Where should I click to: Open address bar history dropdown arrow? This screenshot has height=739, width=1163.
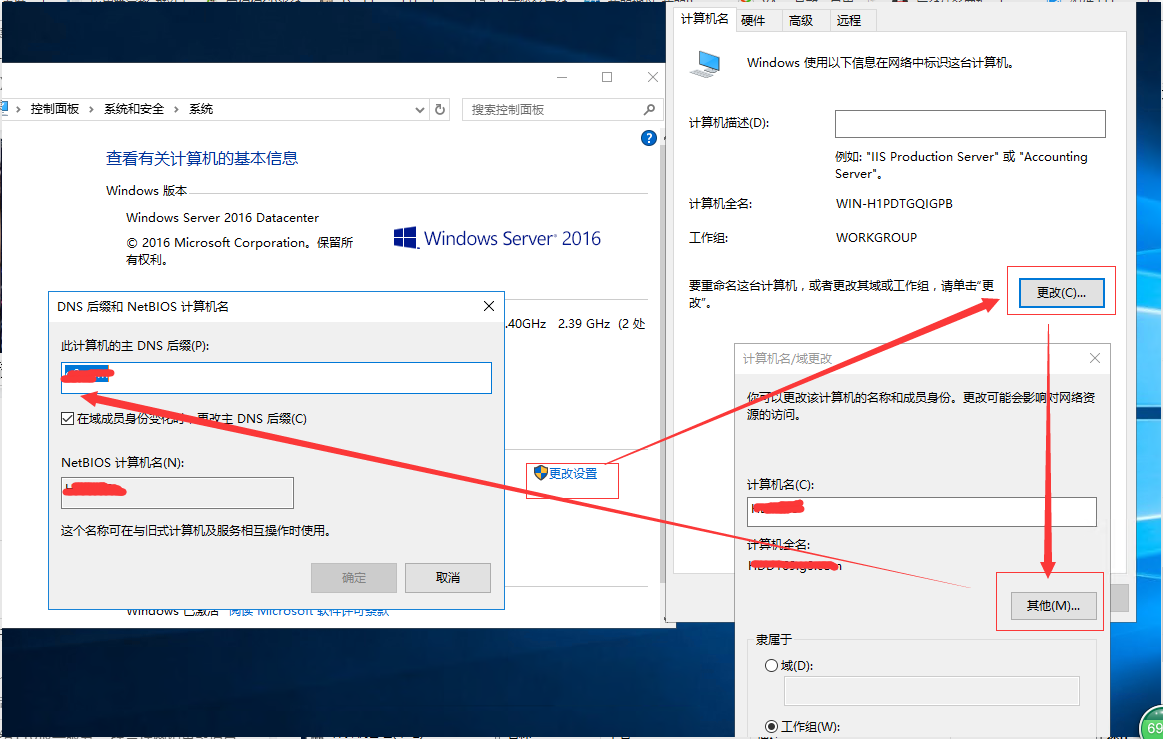[420, 110]
